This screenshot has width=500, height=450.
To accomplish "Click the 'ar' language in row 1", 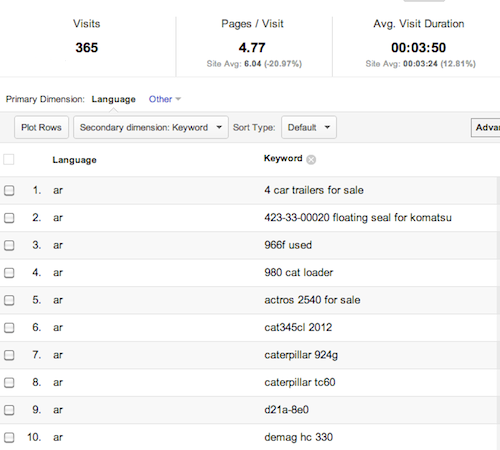I will [x=58, y=190].
